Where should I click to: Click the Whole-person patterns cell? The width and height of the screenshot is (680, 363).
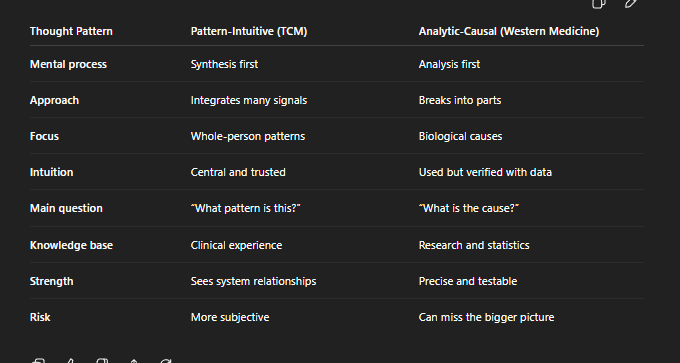[248, 136]
